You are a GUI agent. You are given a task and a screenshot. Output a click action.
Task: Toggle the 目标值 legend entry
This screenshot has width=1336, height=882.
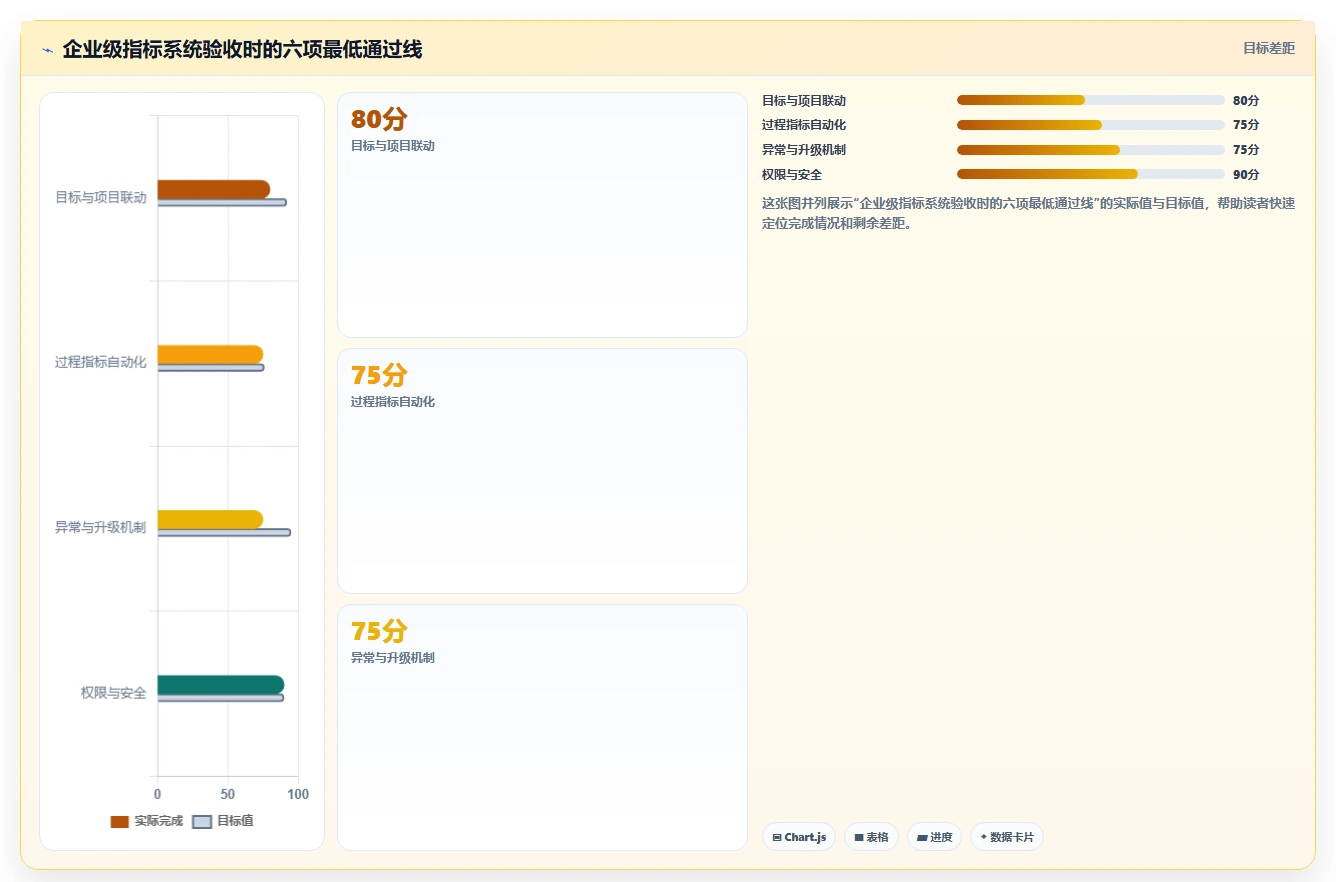point(223,821)
